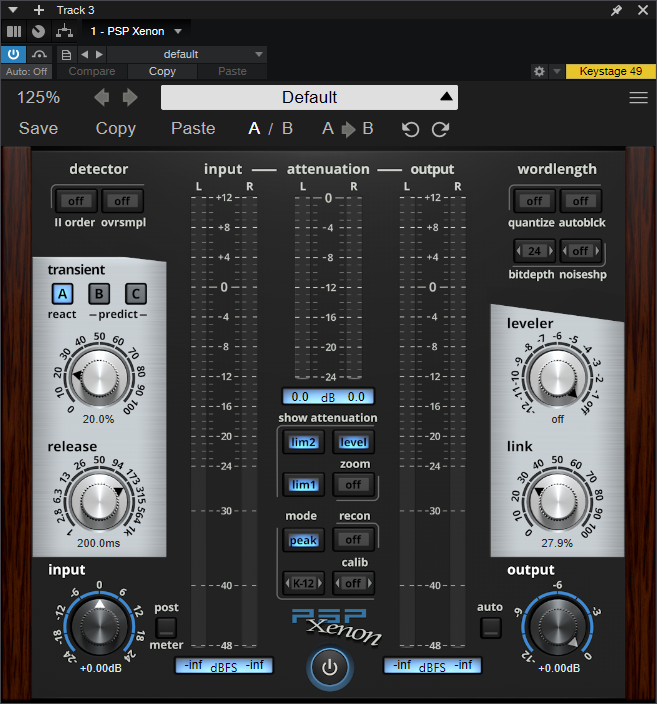Click host Copy button beside Compare

(162, 71)
